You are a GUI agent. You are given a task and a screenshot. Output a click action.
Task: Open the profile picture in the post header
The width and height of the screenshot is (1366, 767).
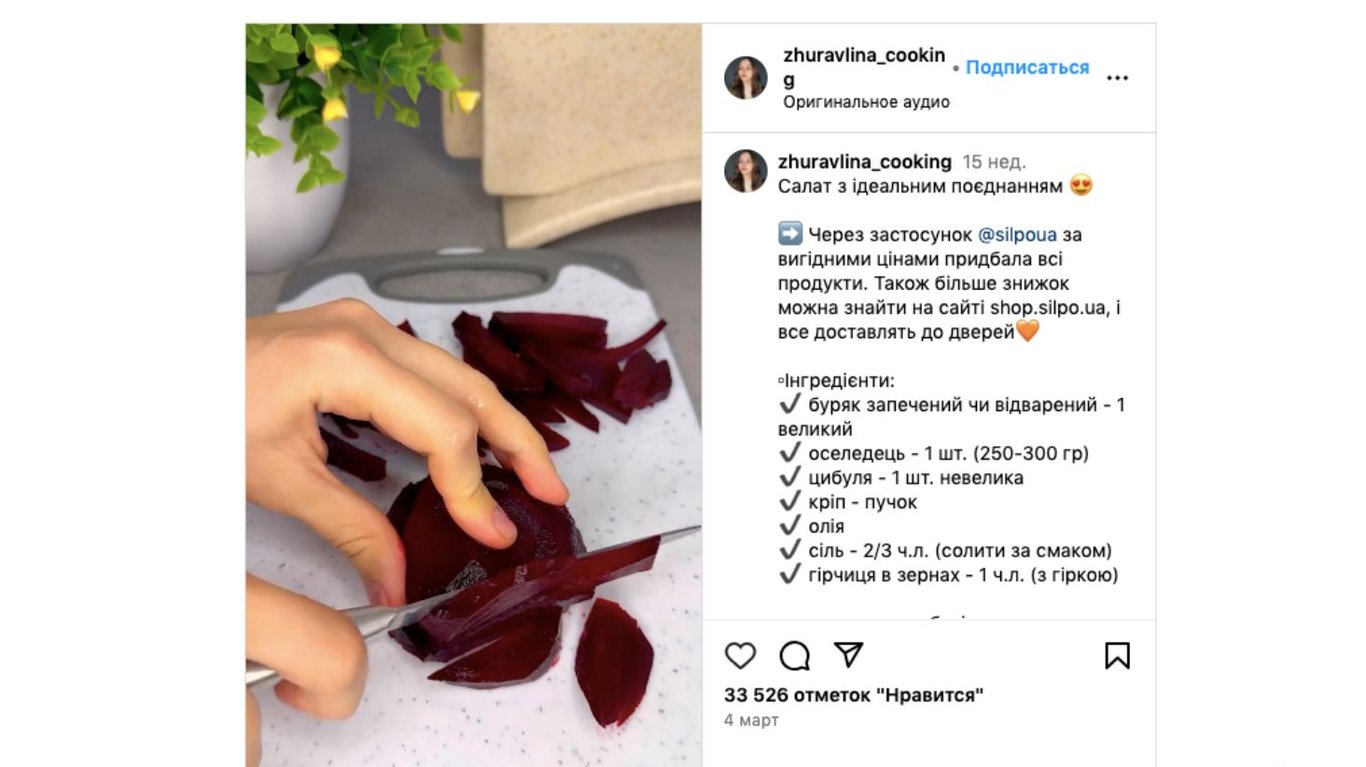(746, 78)
